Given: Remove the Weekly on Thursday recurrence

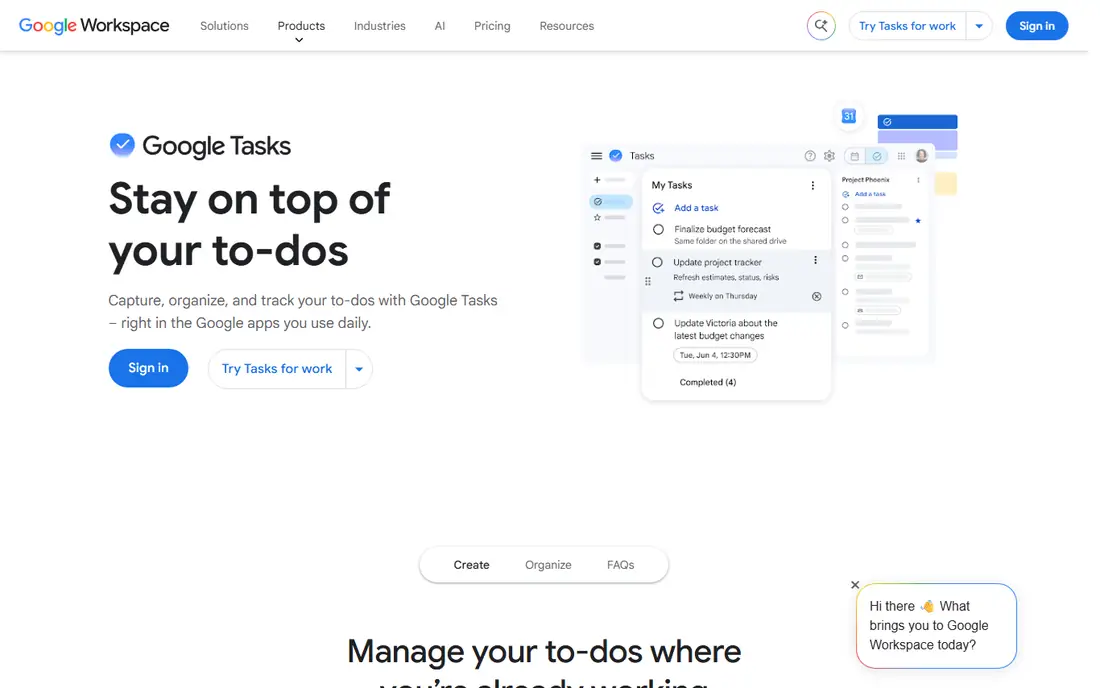Looking at the screenshot, I should (817, 296).
